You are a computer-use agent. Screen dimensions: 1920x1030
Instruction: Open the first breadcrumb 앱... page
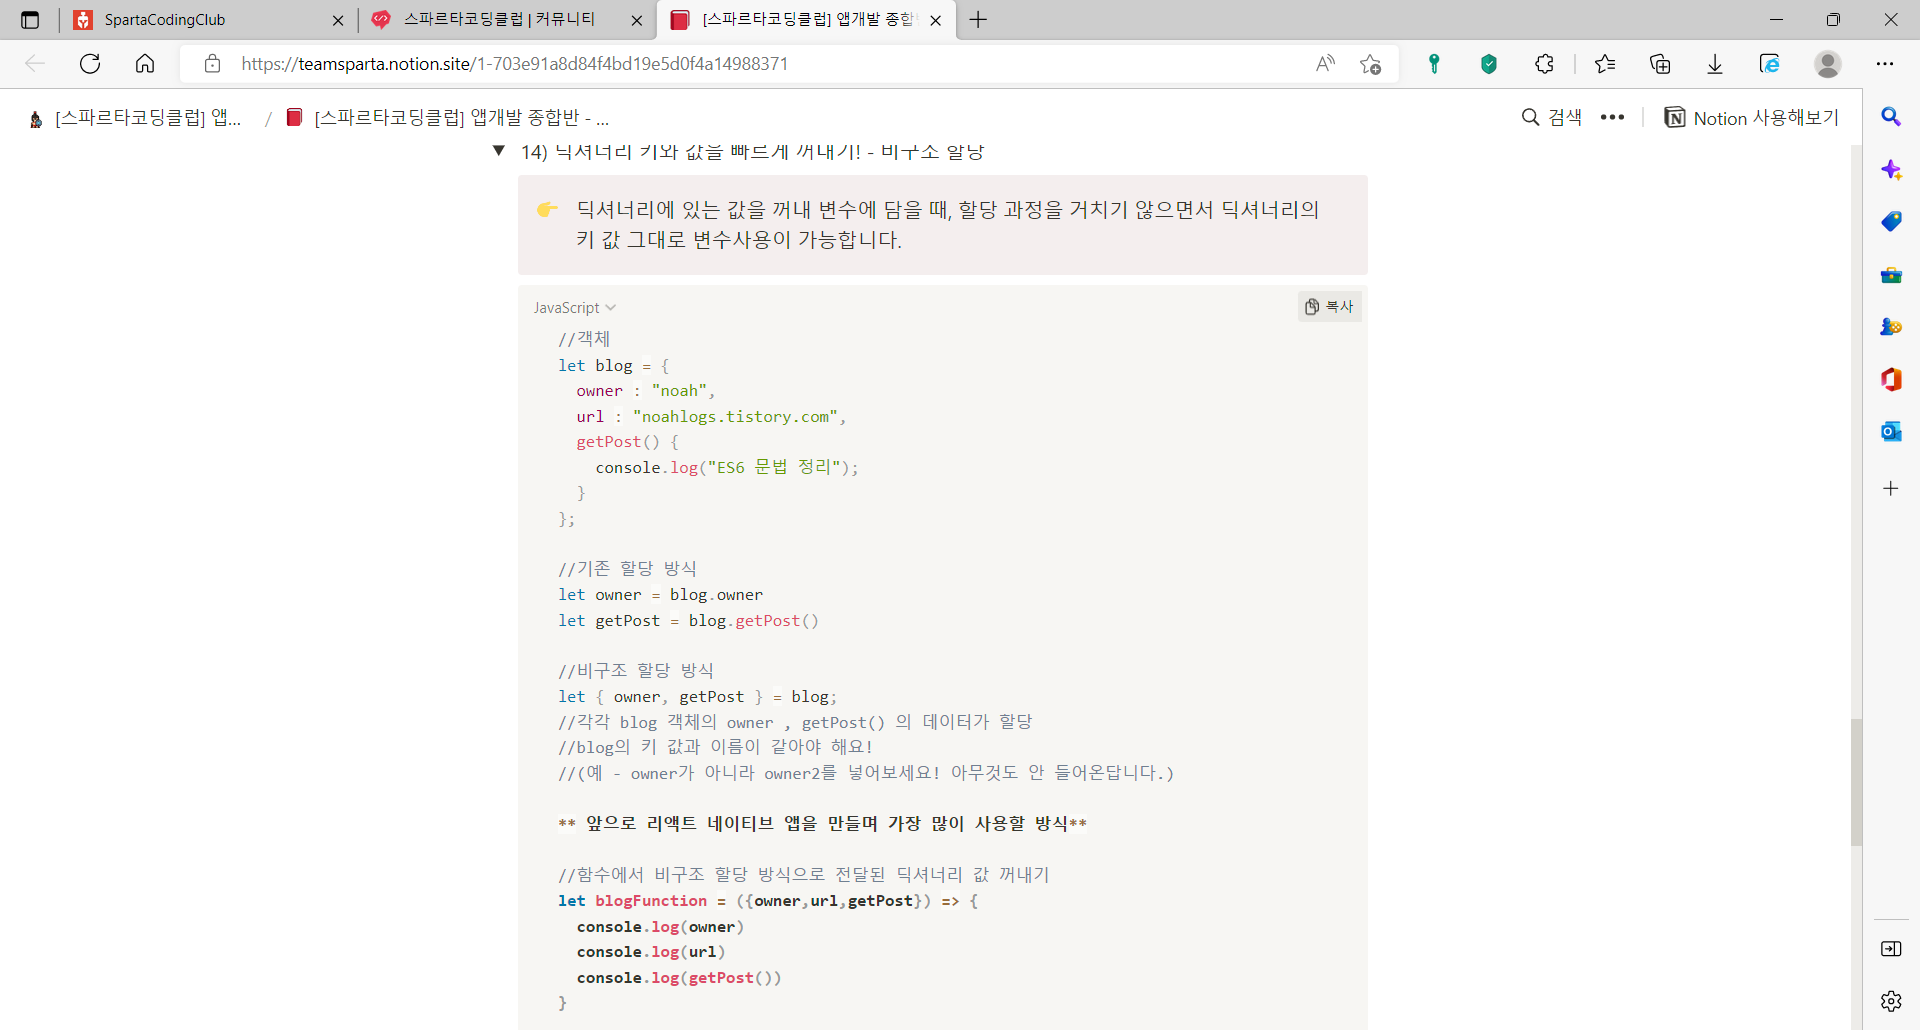click(x=136, y=118)
